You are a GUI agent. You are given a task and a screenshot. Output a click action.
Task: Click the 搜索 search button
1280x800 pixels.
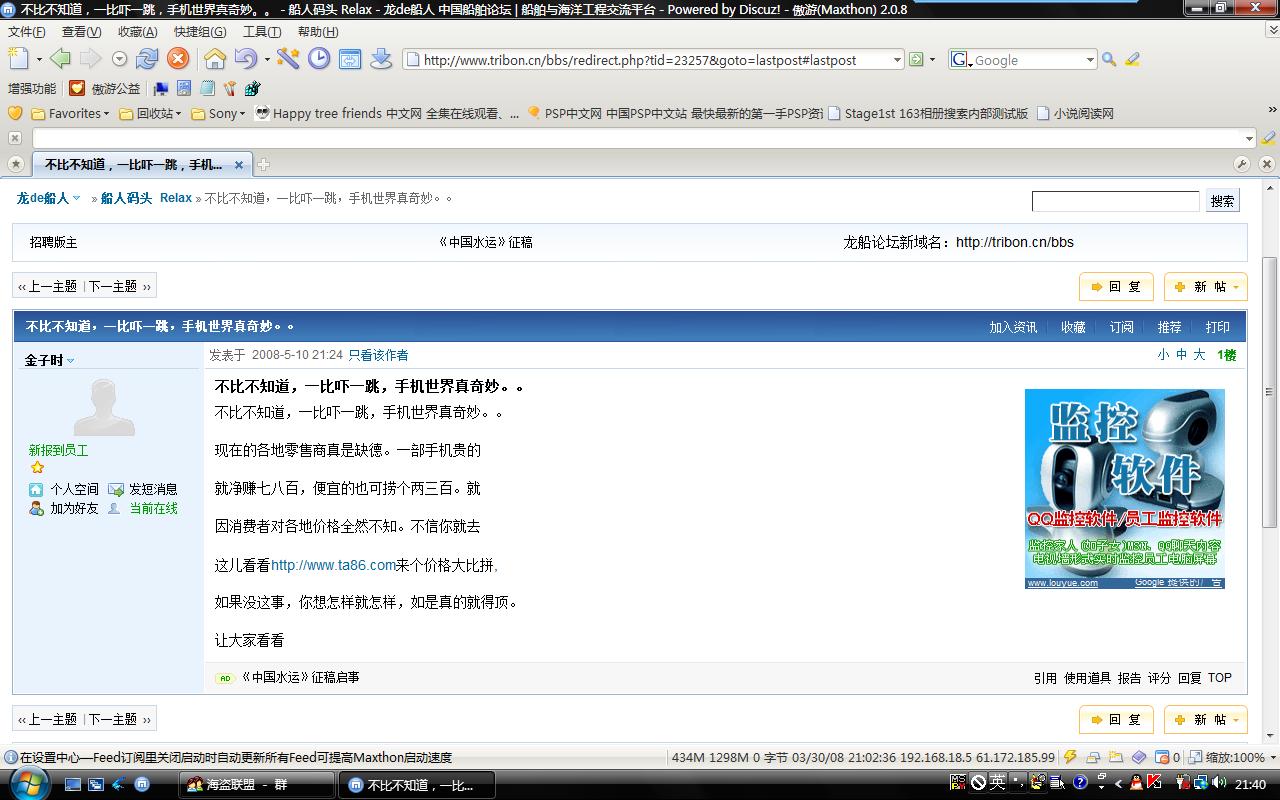coord(1222,201)
